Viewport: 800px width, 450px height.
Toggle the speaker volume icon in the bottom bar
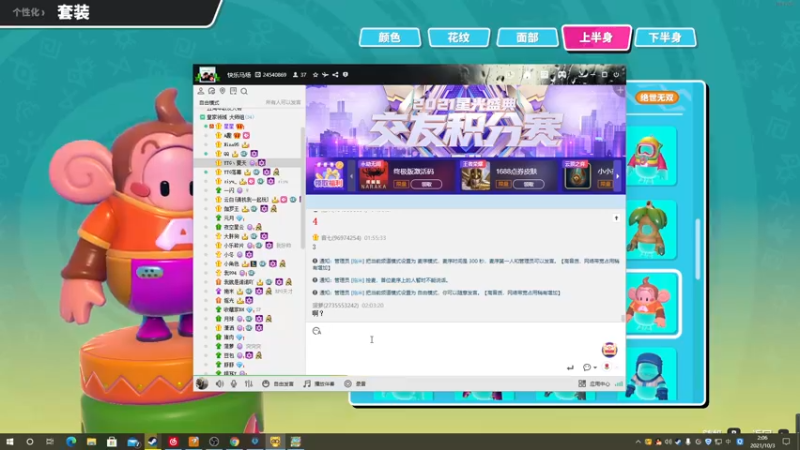[219, 384]
